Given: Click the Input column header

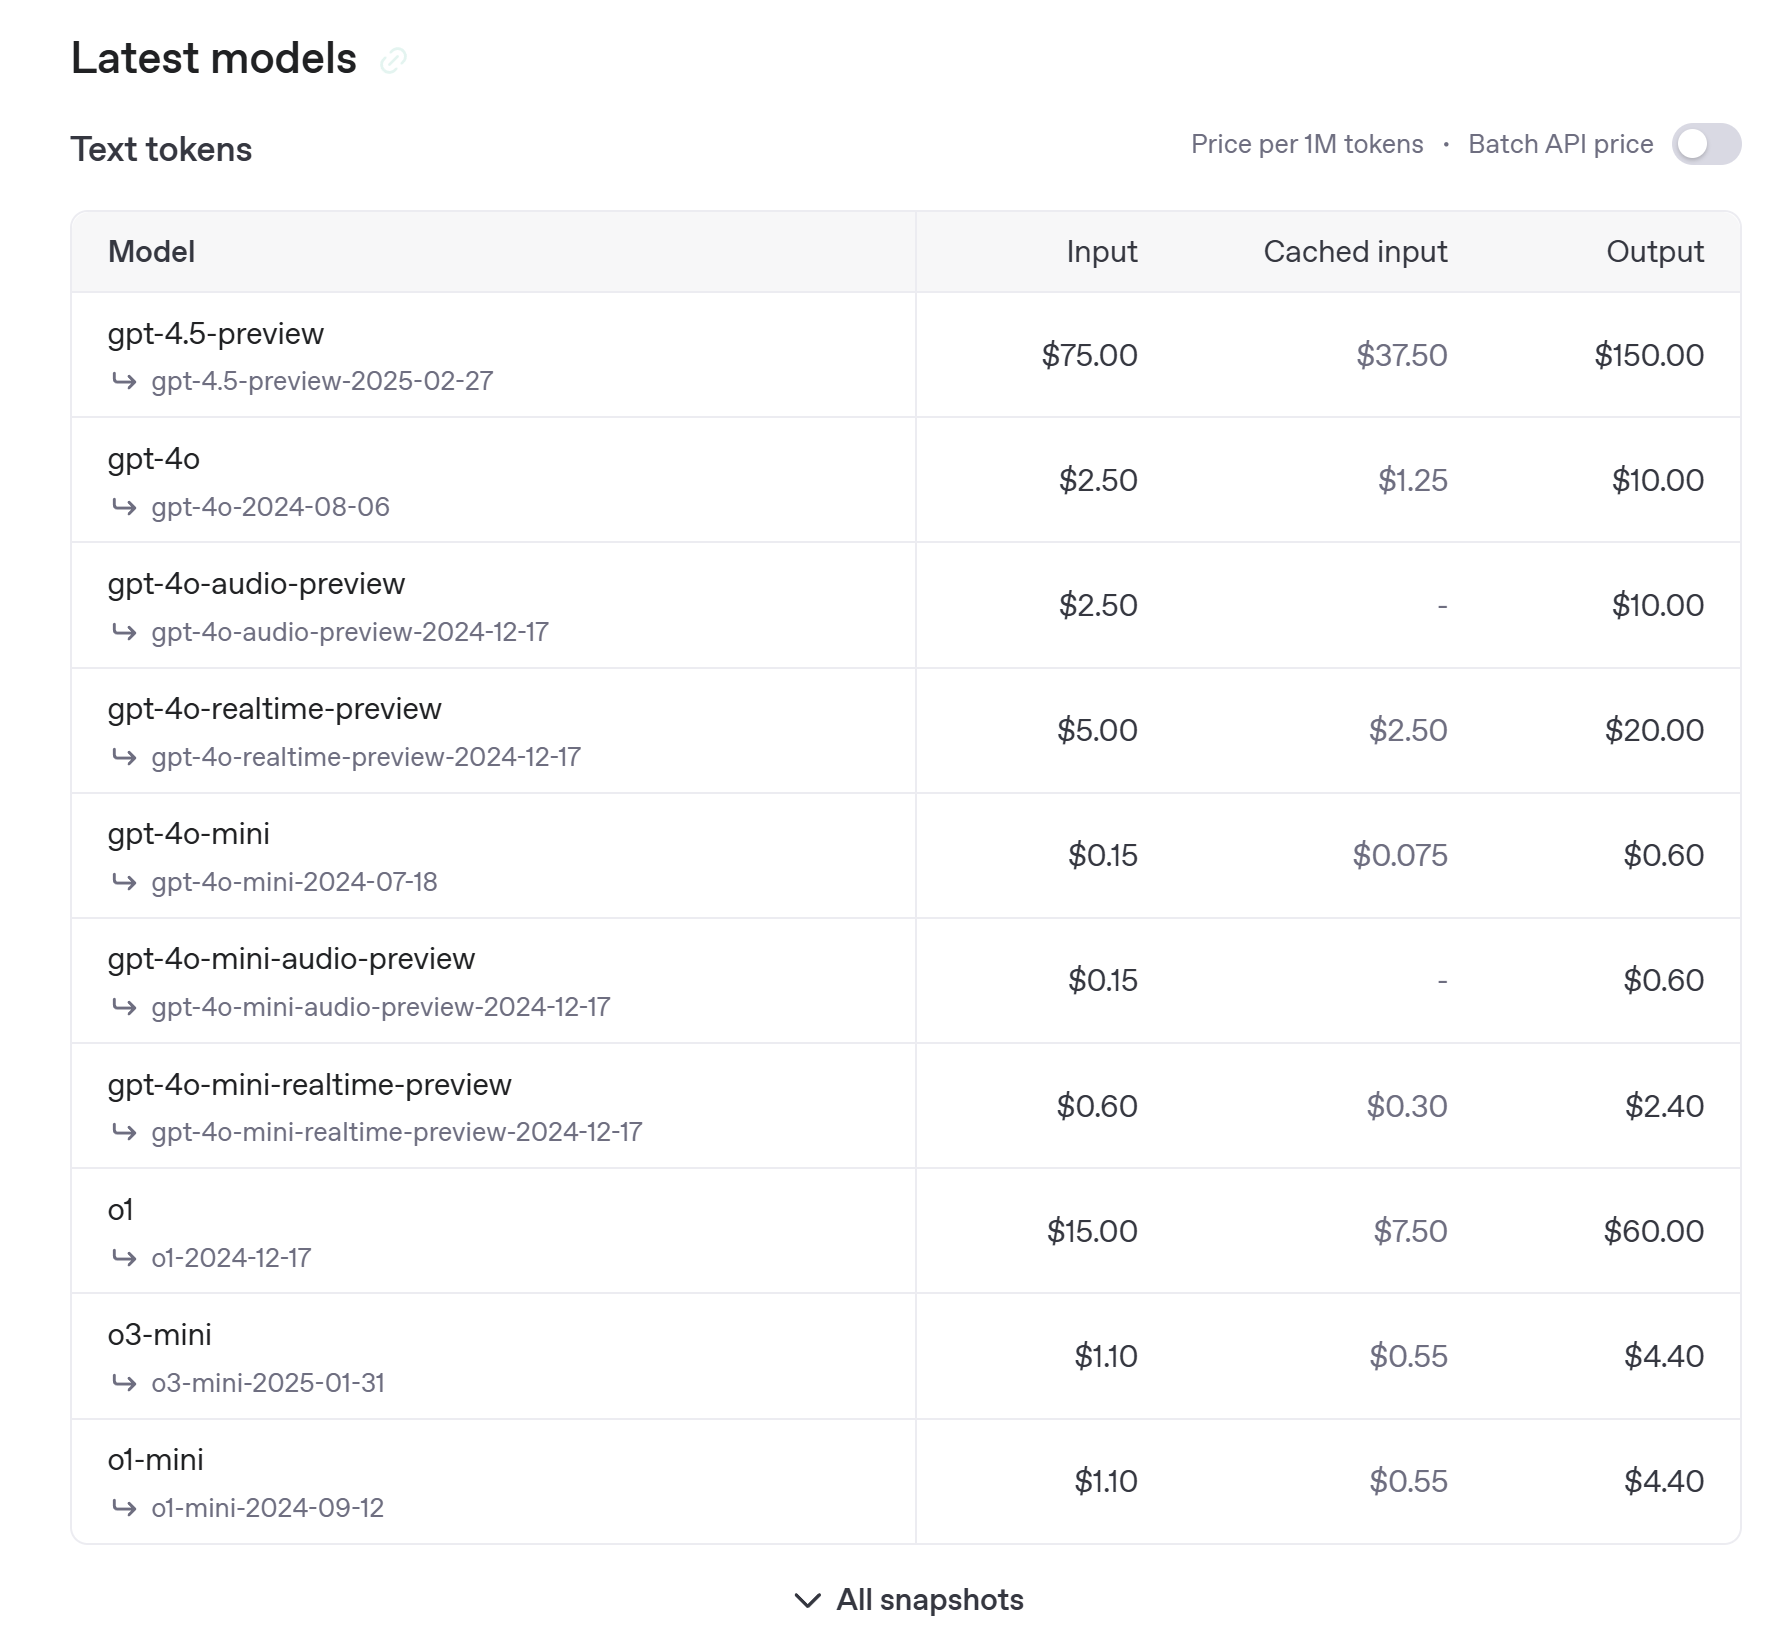Looking at the screenshot, I should click(x=1101, y=251).
